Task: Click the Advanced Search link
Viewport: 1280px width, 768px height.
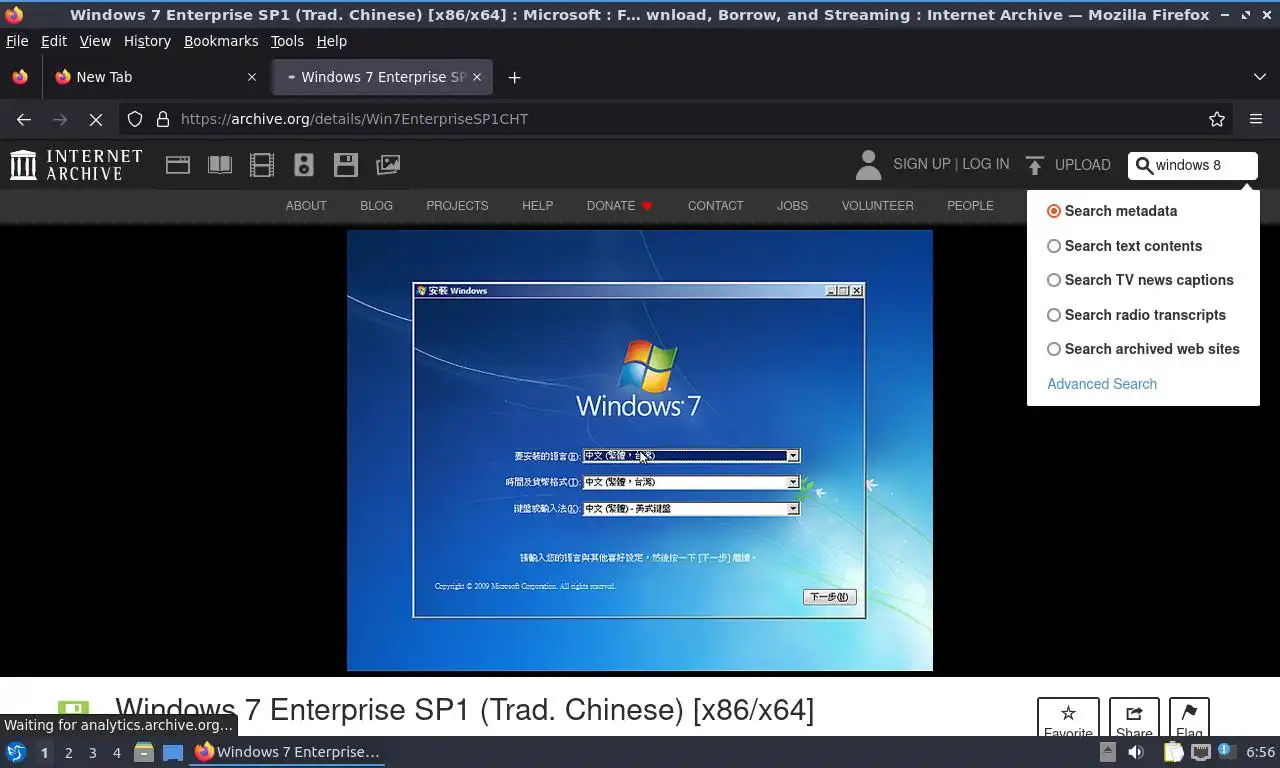Action: tap(1102, 384)
